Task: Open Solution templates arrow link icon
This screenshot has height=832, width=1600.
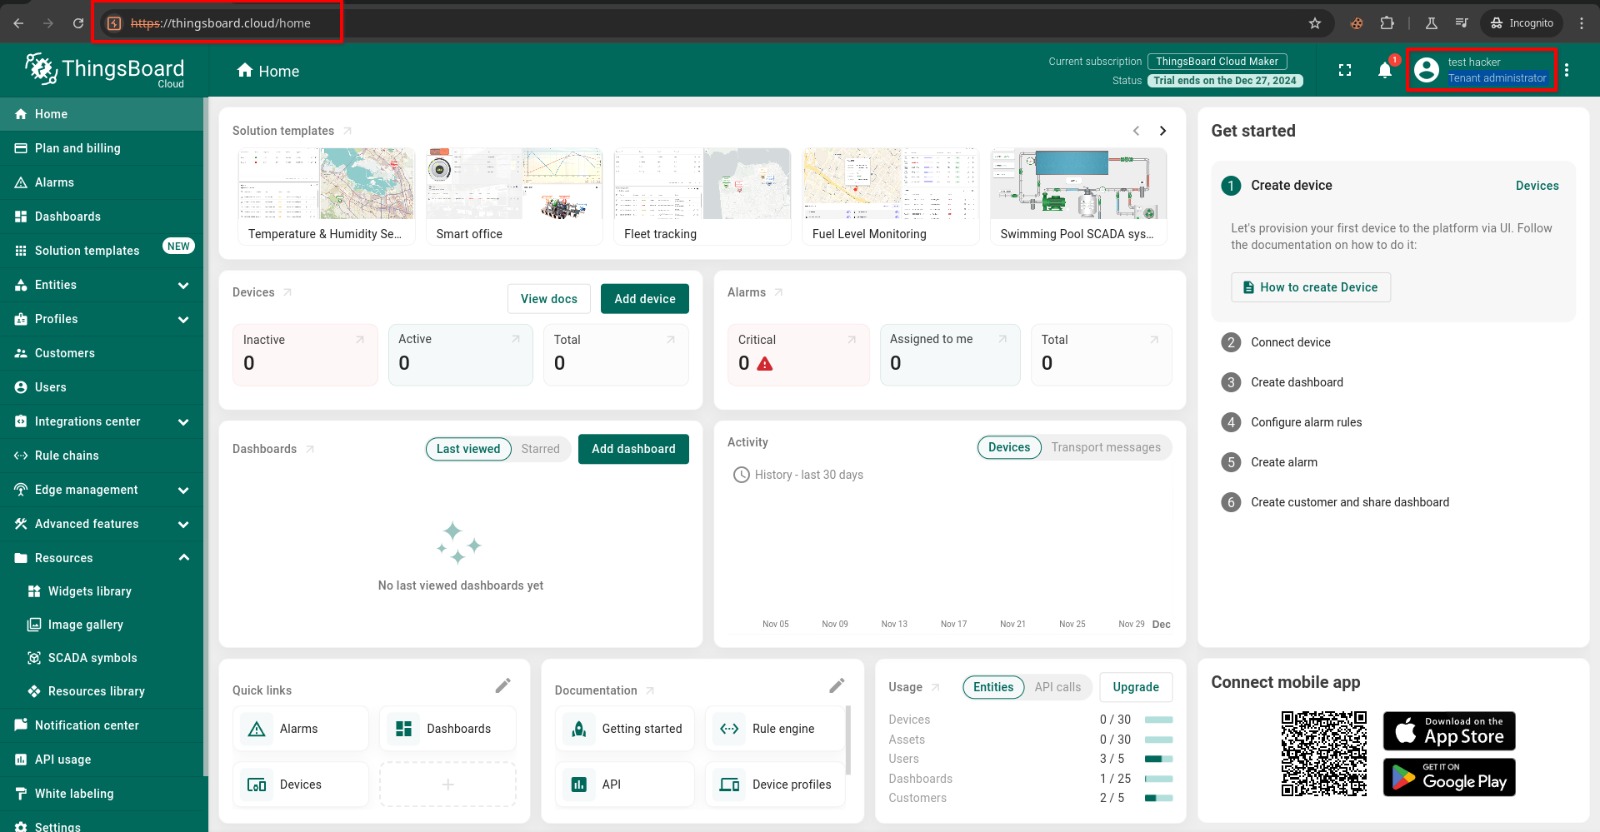Action: pos(347,131)
